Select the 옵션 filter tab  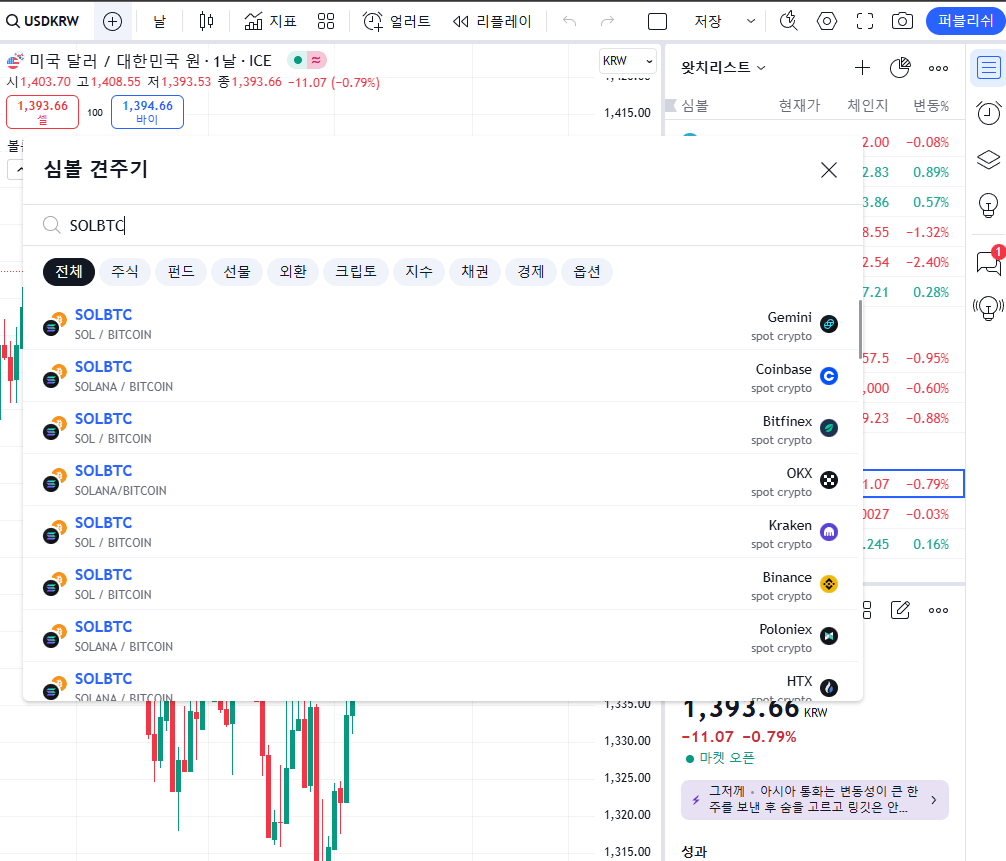point(587,271)
